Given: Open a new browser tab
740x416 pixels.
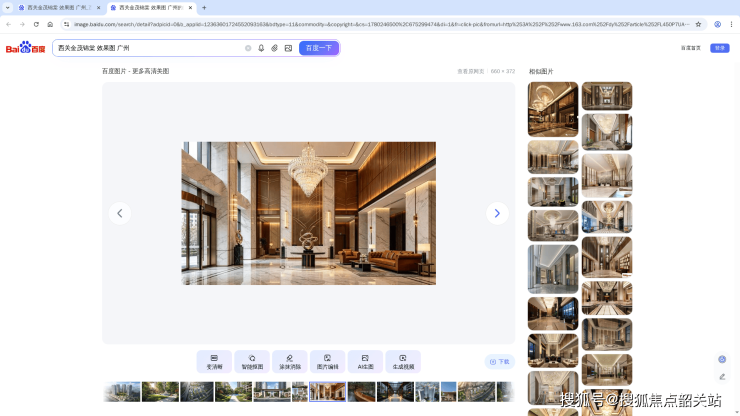Looking at the screenshot, I should point(204,8).
